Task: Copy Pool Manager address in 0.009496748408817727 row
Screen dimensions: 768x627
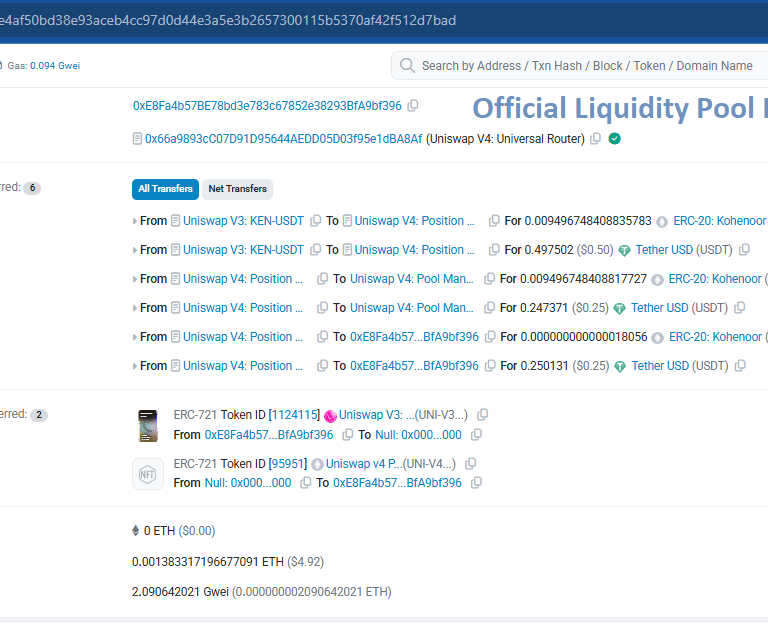Action: pos(489,279)
